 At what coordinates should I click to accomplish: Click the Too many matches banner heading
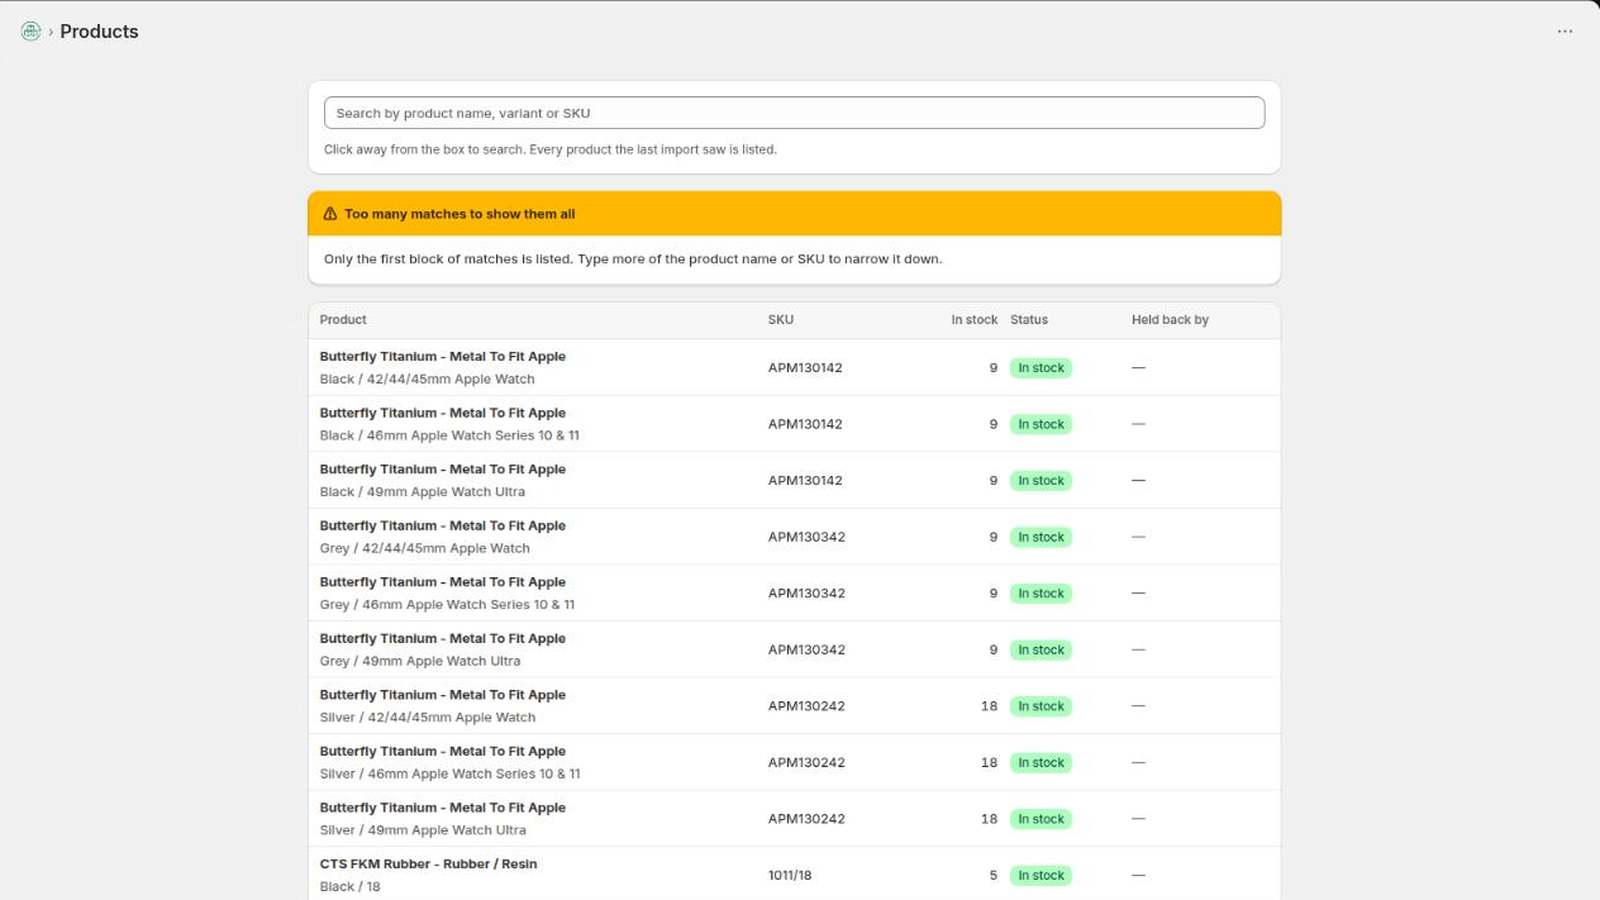tap(460, 214)
